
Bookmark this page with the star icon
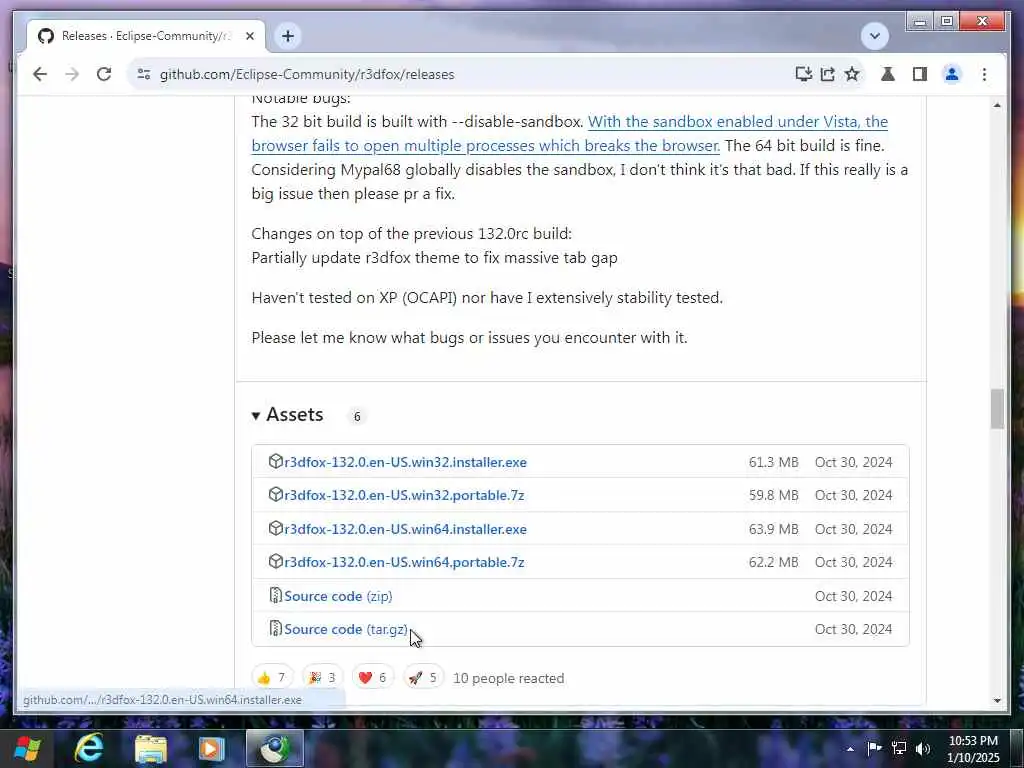click(x=852, y=74)
